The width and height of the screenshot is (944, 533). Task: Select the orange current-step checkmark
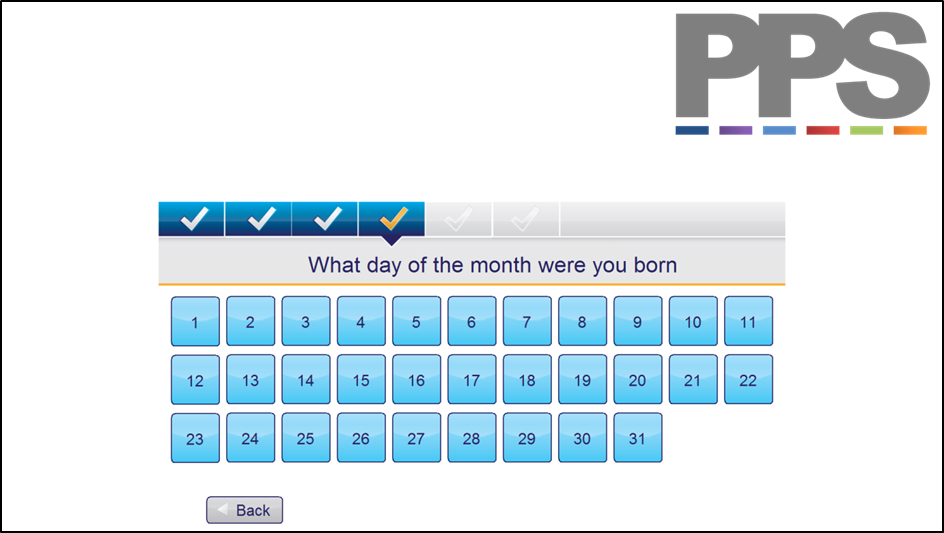(392, 219)
